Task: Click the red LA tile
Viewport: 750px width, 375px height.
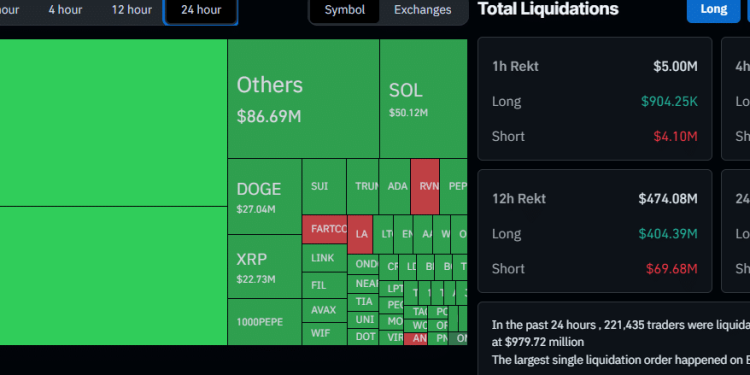Action: point(360,234)
